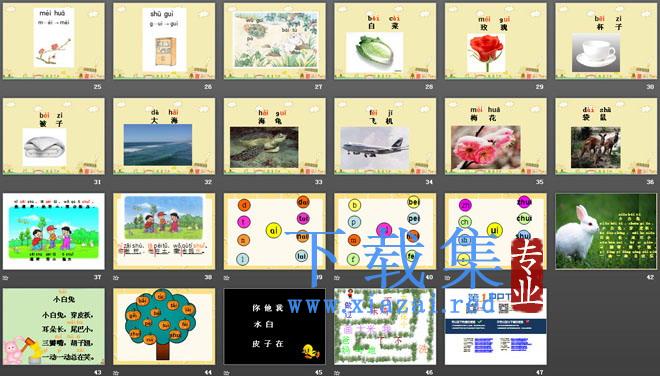
Task: Select slide 38 with children and pinyin text
Action: pos(164,231)
